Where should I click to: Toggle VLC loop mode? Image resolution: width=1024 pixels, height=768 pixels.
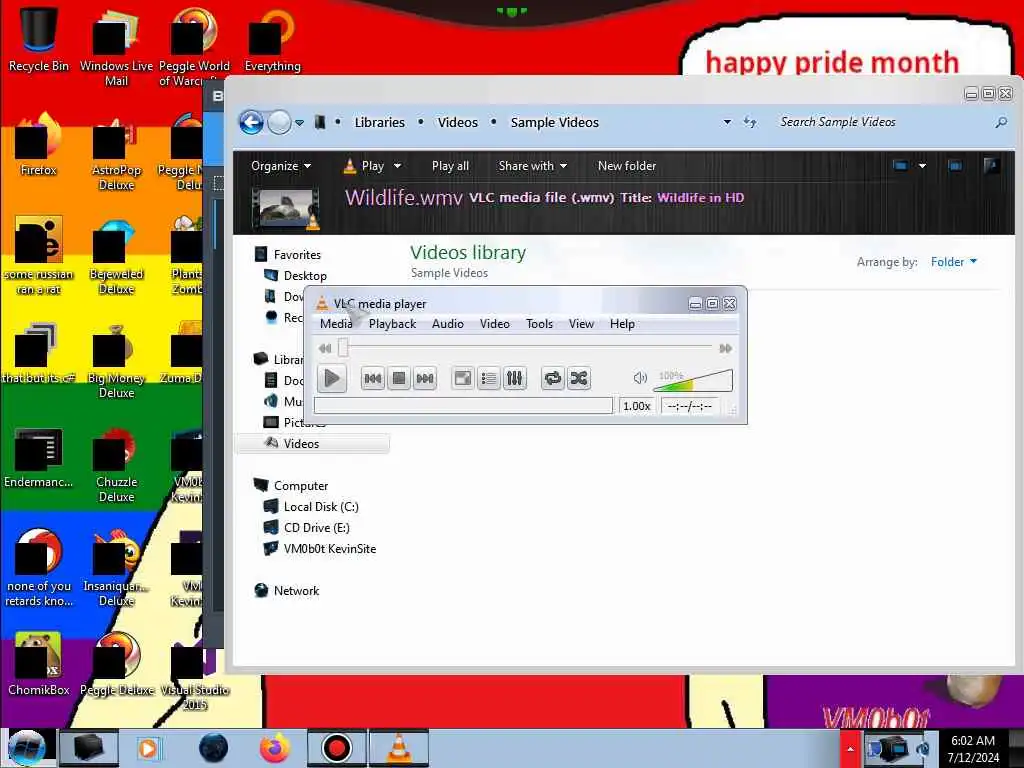click(x=552, y=378)
